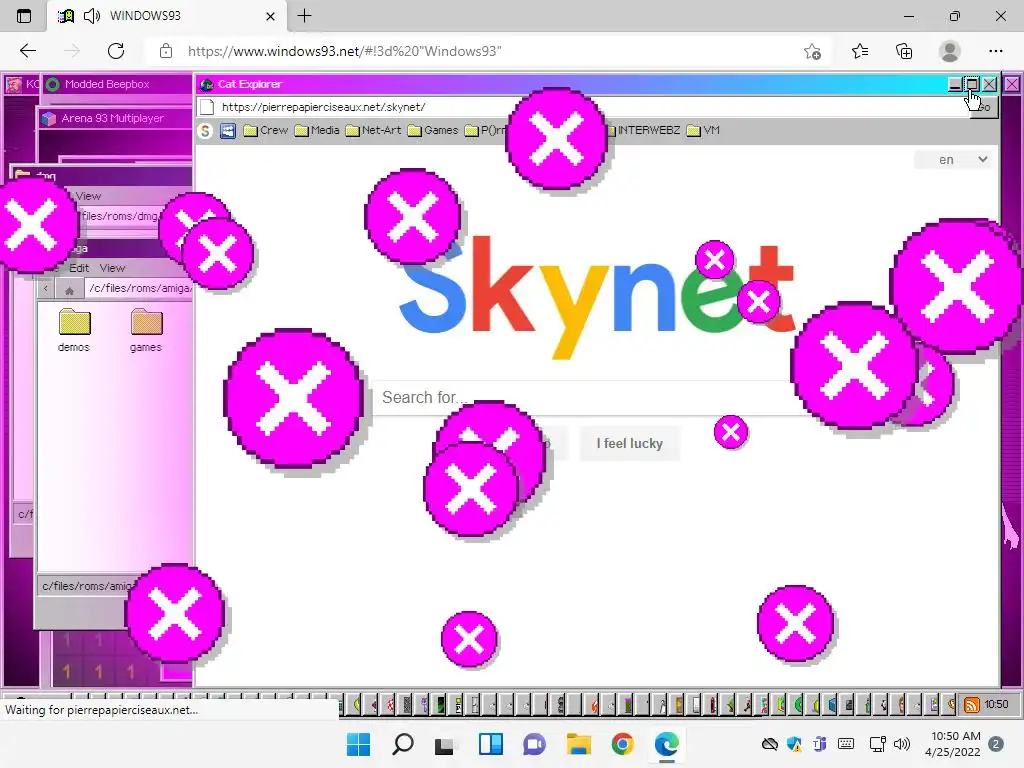Launch Chrome from Windows taskbar

tap(622, 744)
